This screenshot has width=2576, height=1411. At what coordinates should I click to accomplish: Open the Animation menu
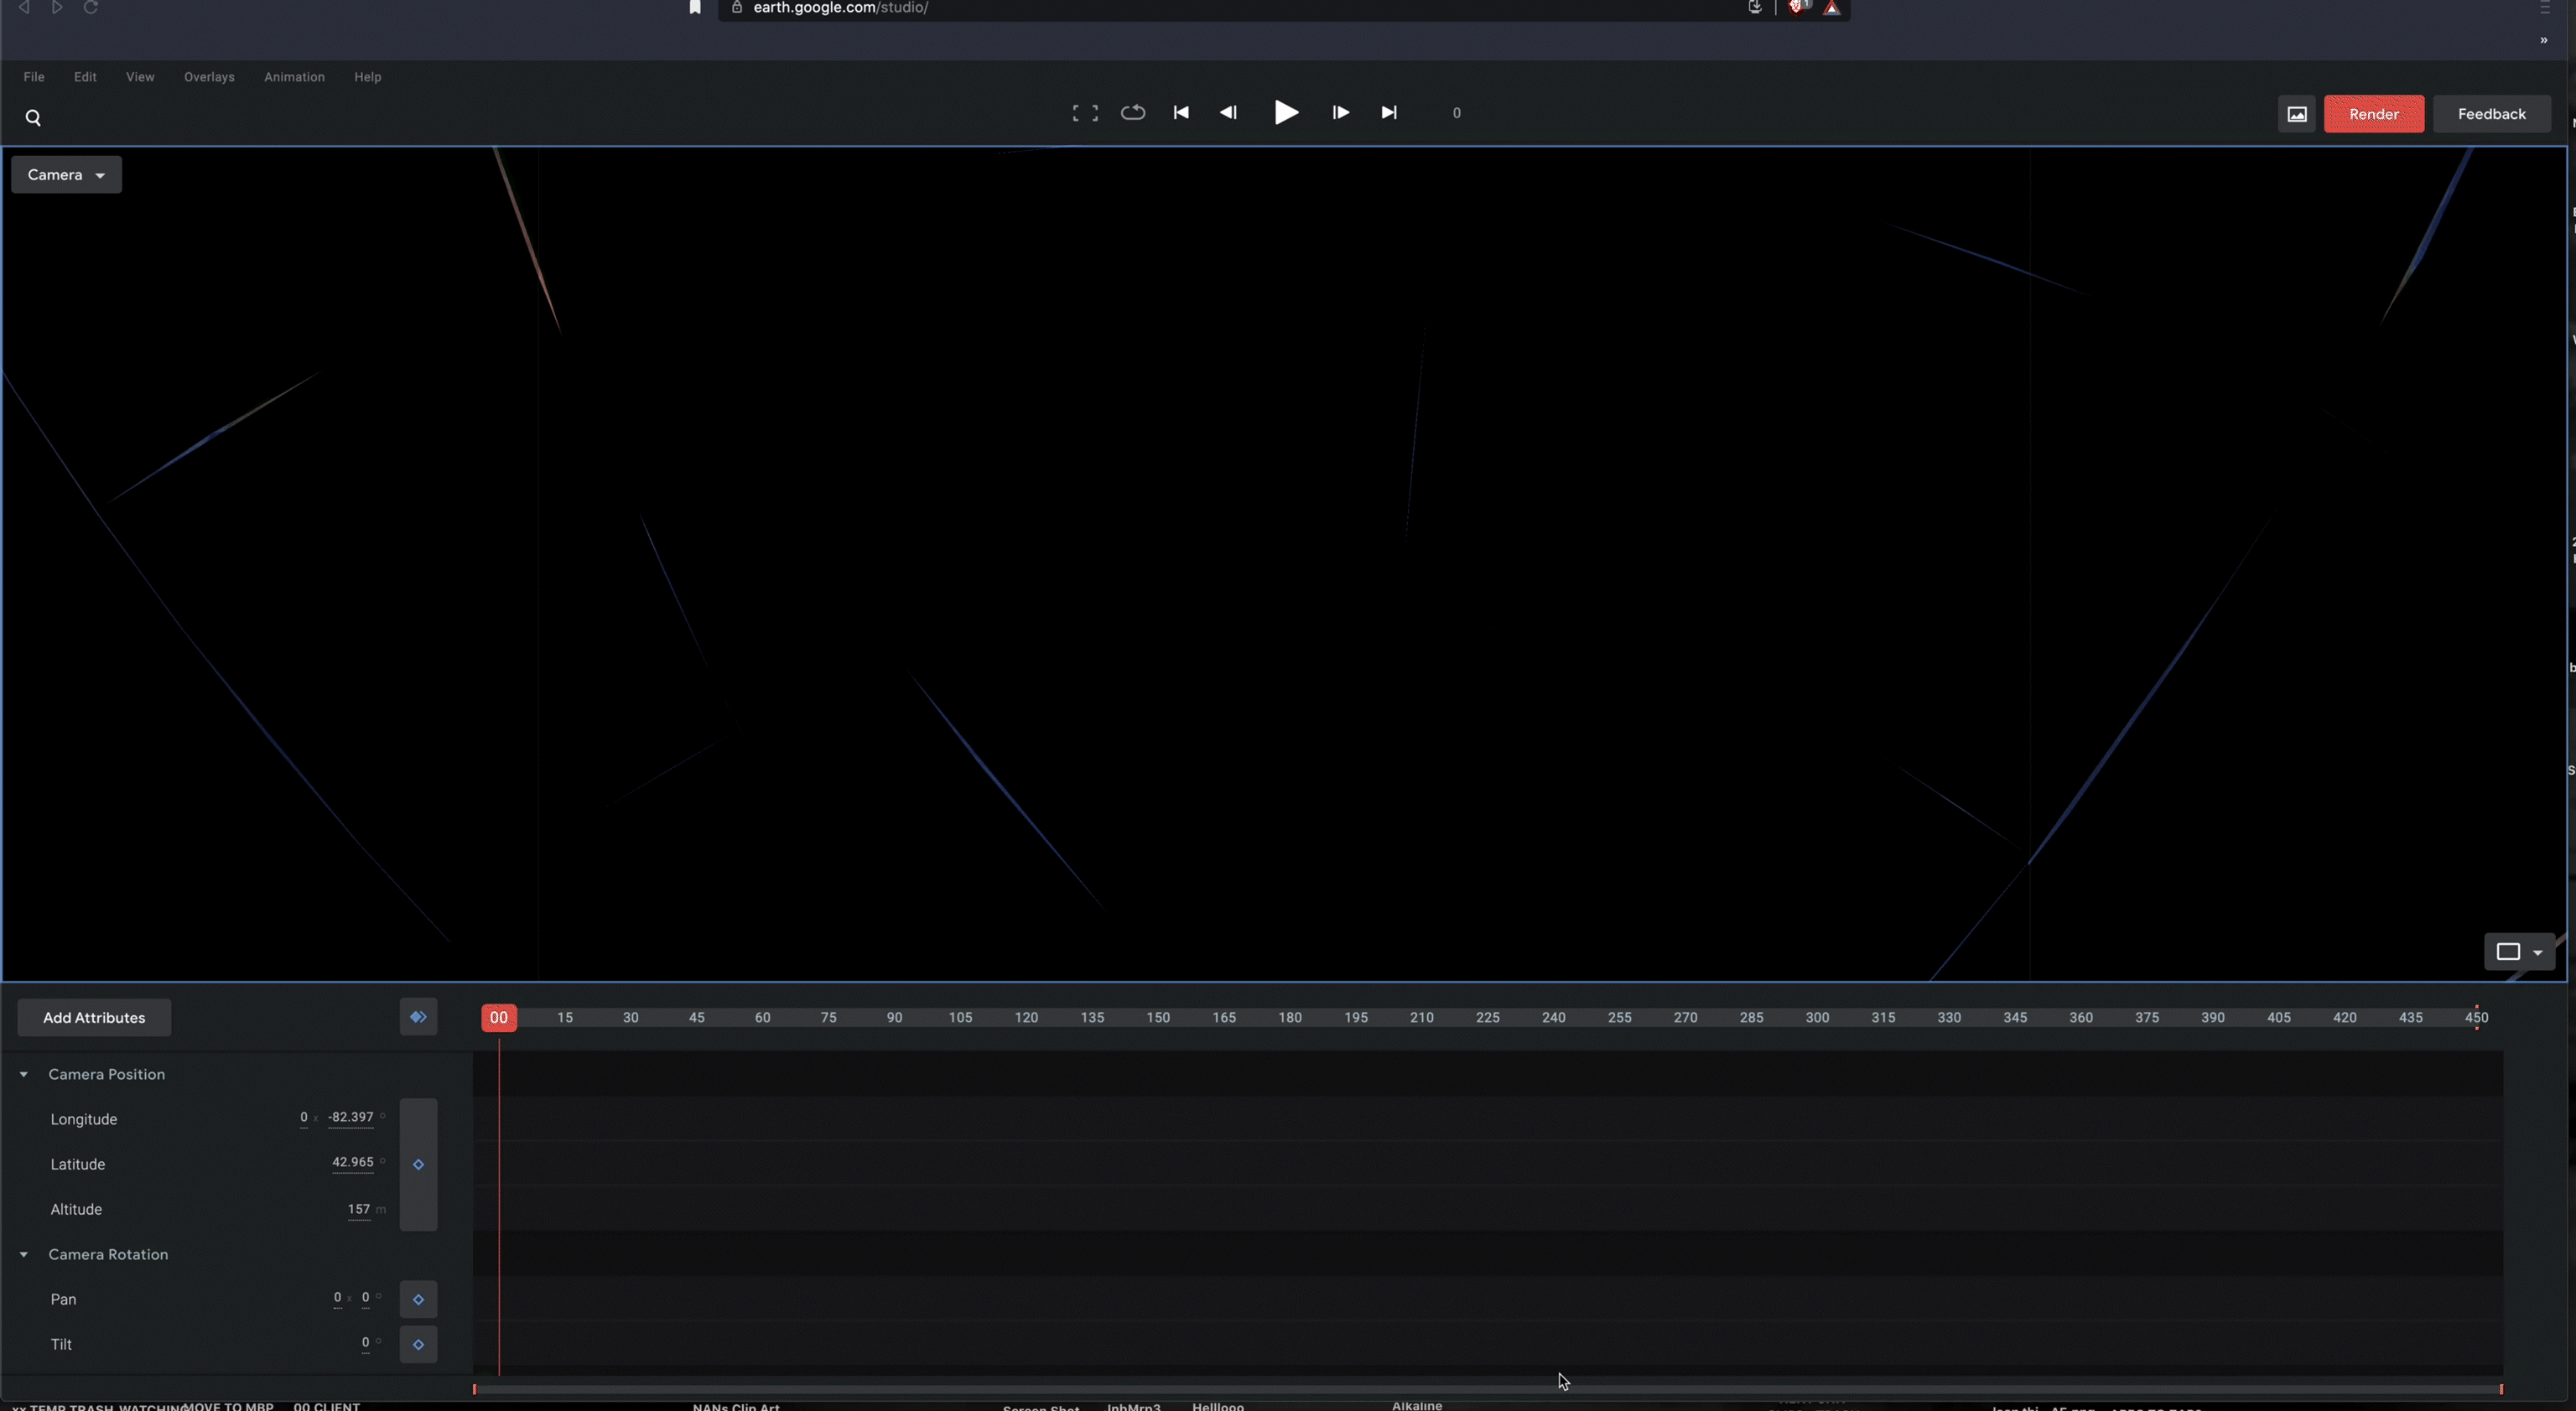click(294, 77)
